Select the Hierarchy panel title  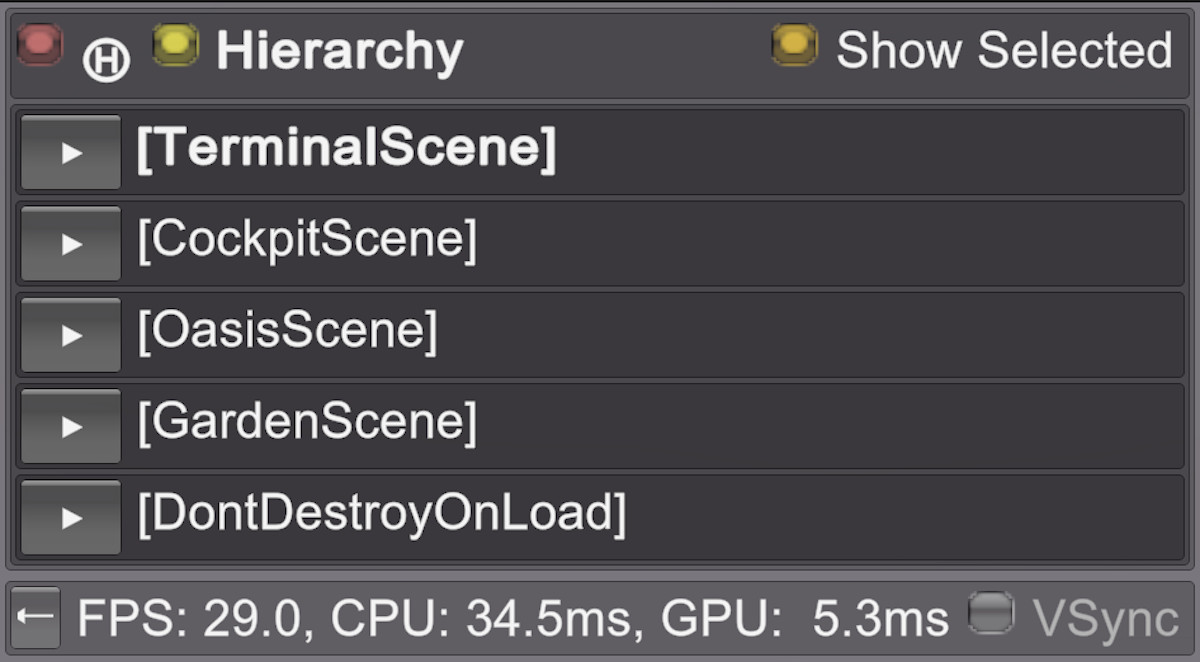coord(340,48)
